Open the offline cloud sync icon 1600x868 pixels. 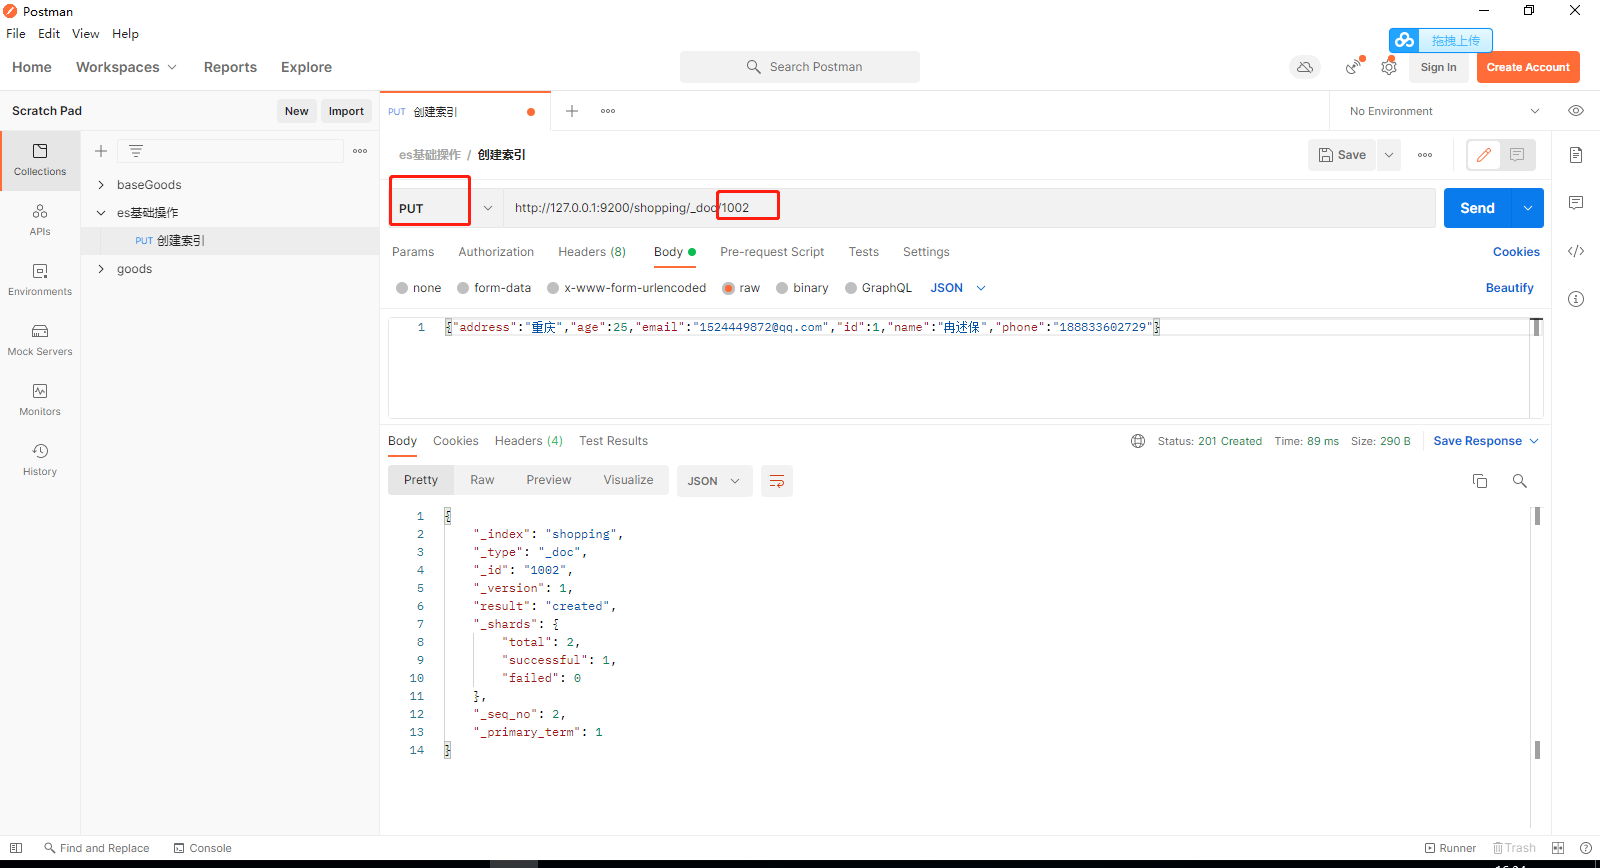coord(1305,67)
